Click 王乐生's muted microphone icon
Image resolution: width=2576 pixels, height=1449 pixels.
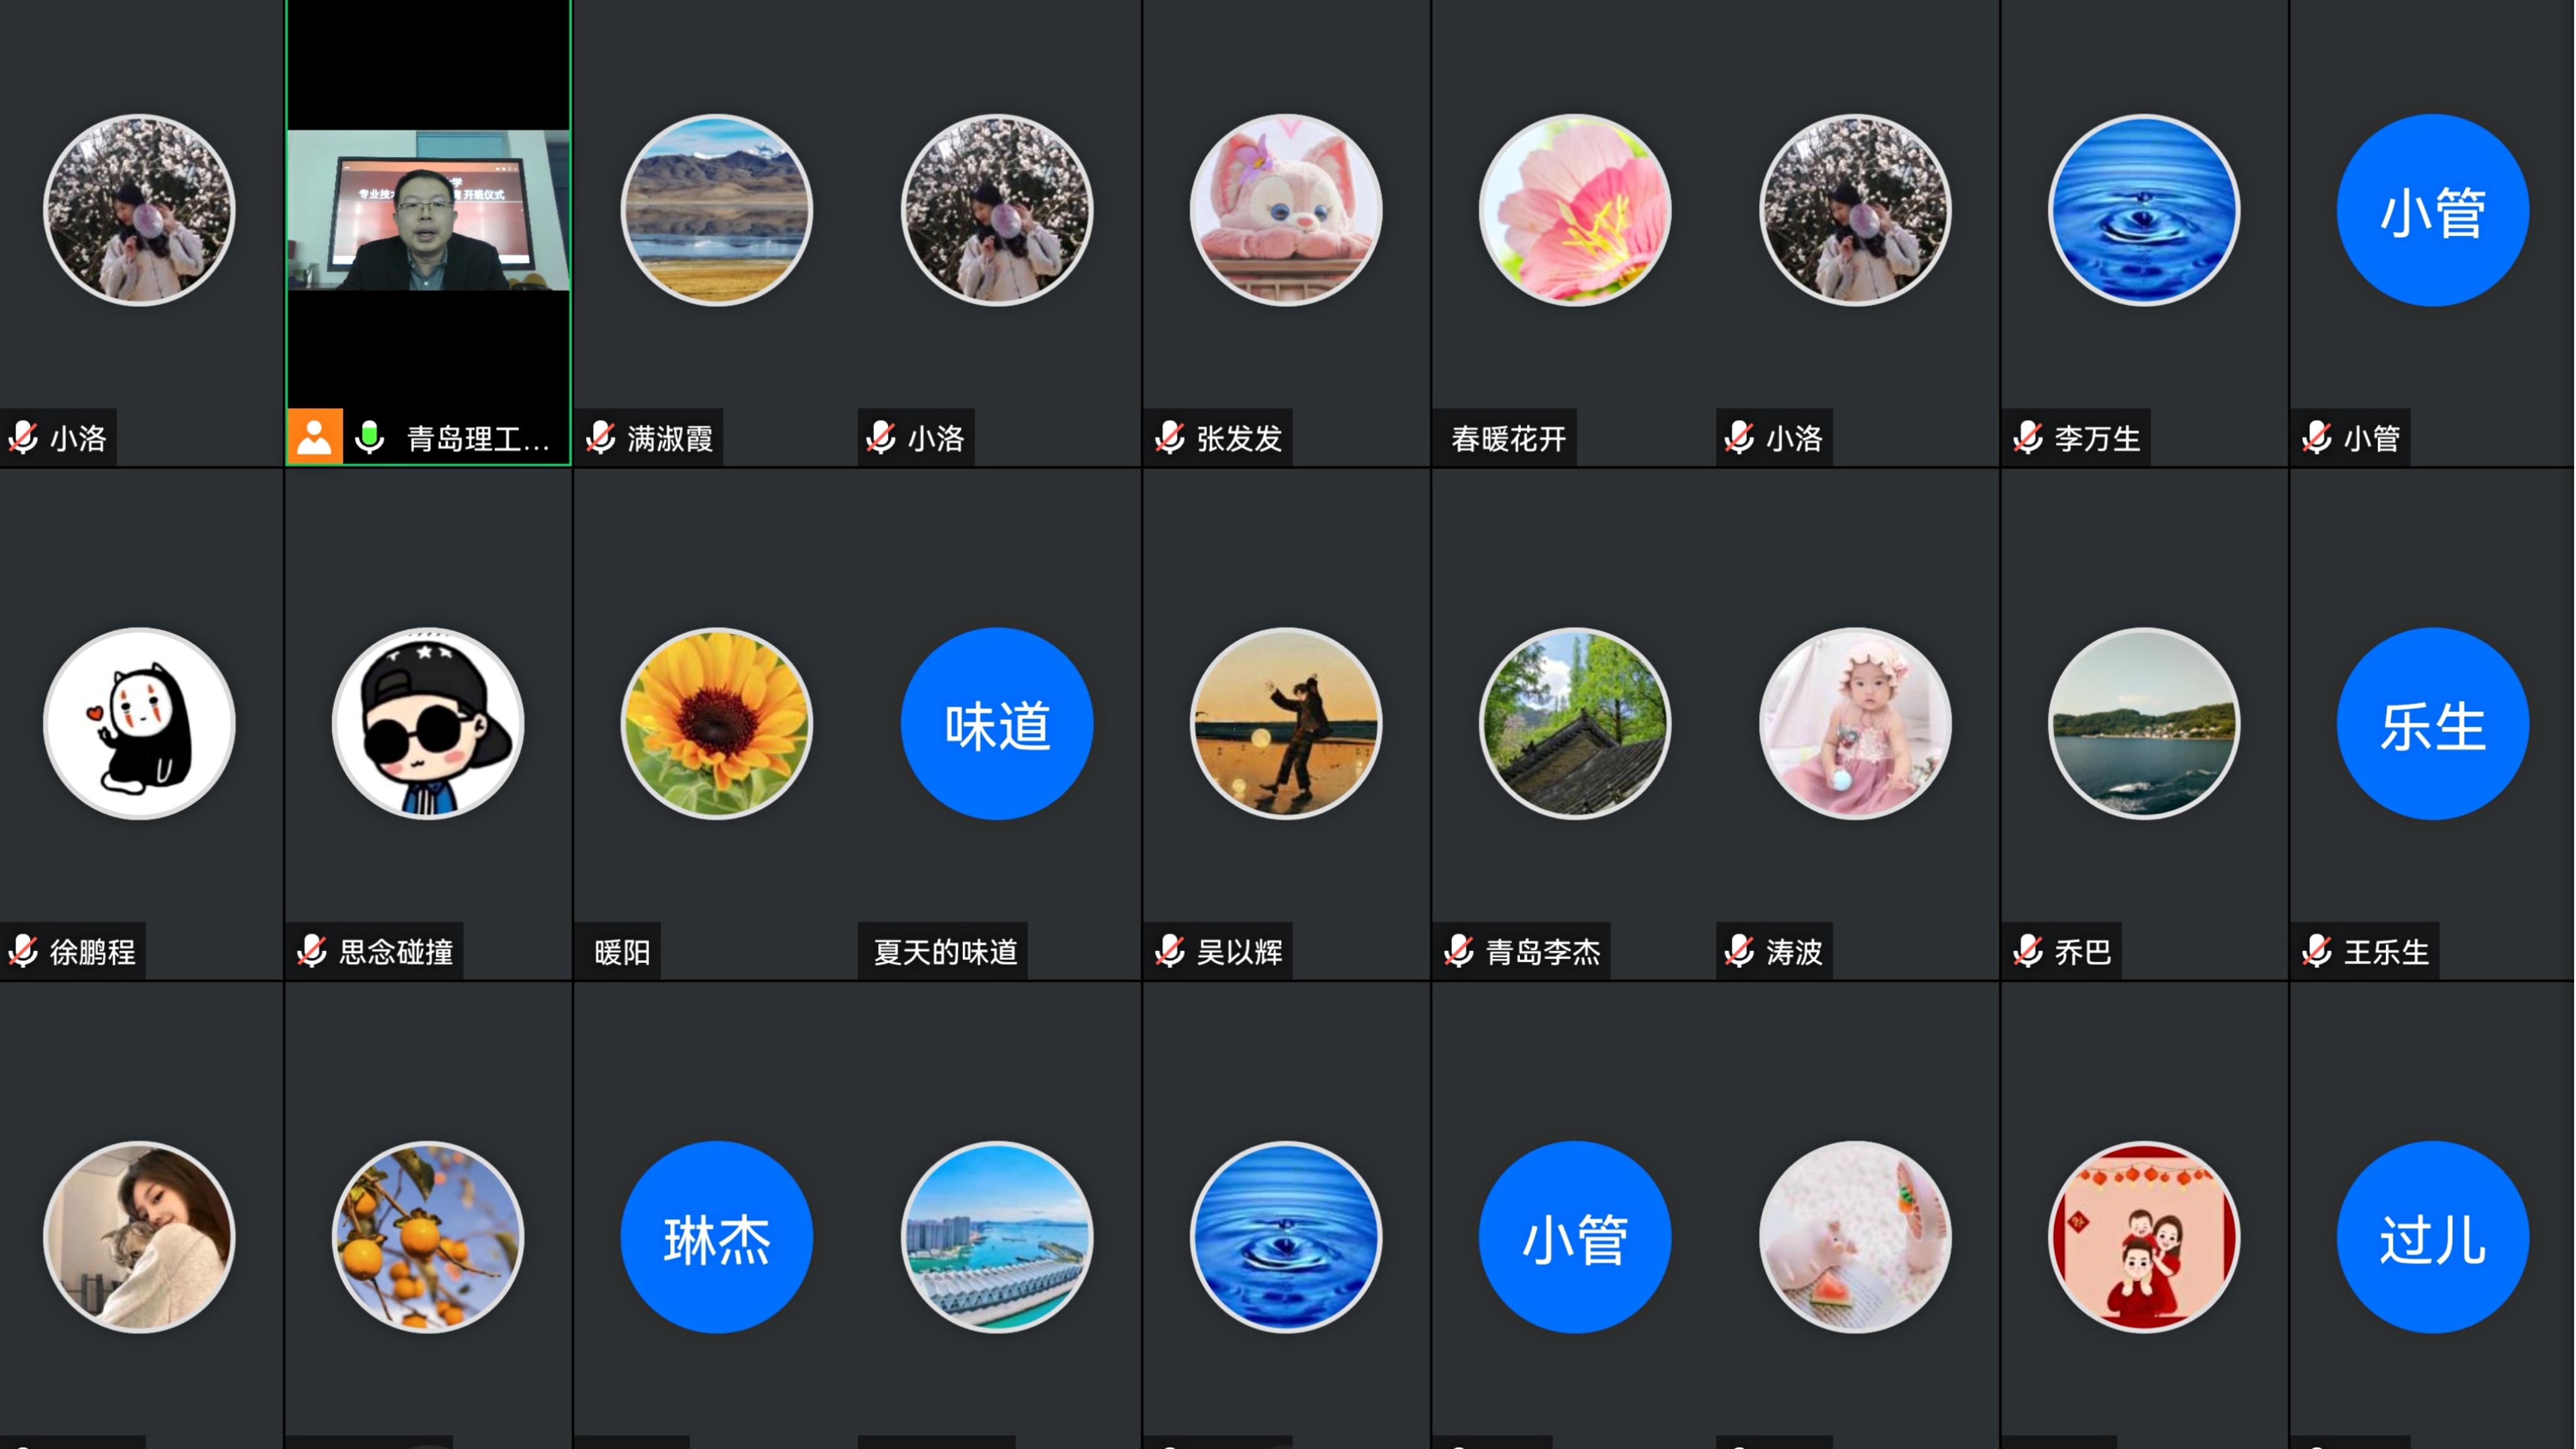[x=2317, y=951]
